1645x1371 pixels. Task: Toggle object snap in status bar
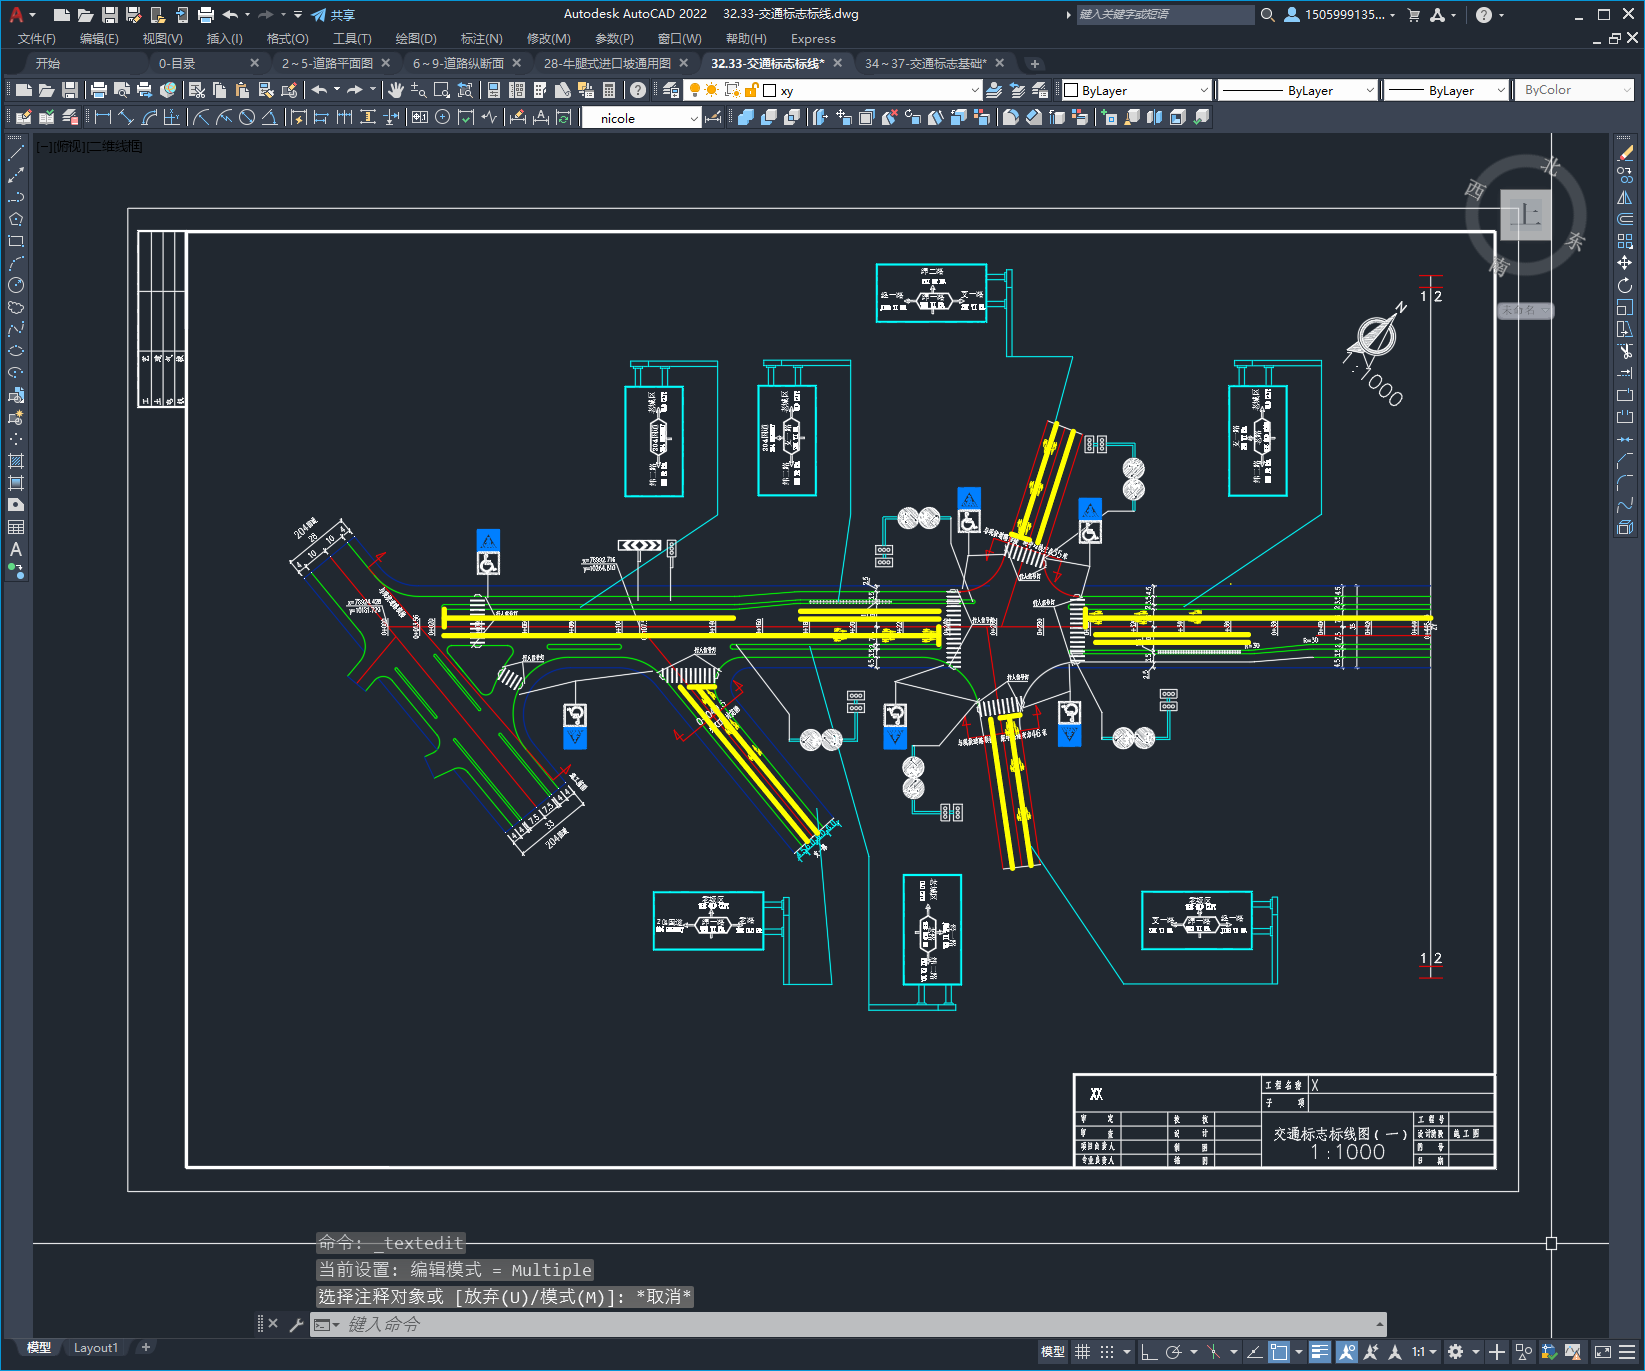coord(1279,1352)
